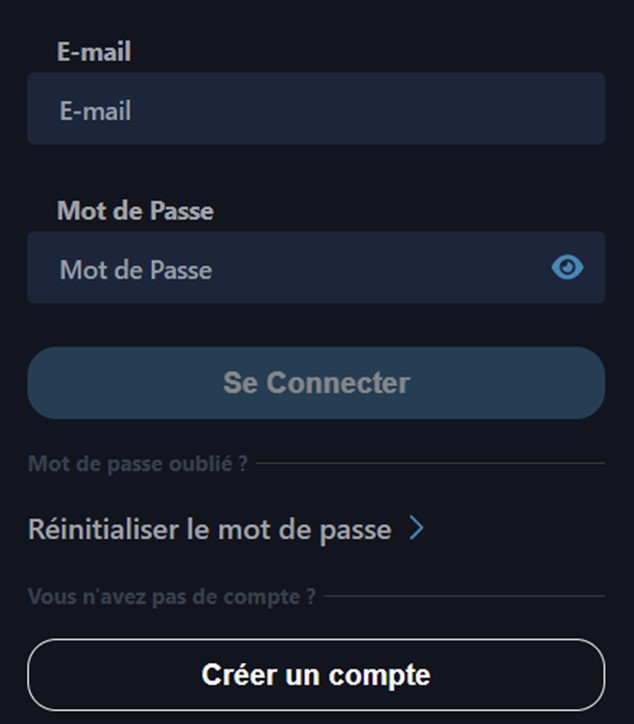The width and height of the screenshot is (634, 724).
Task: Click the "Vous n'avez pas de compte ?" text
Action: pyautogui.click(x=172, y=597)
